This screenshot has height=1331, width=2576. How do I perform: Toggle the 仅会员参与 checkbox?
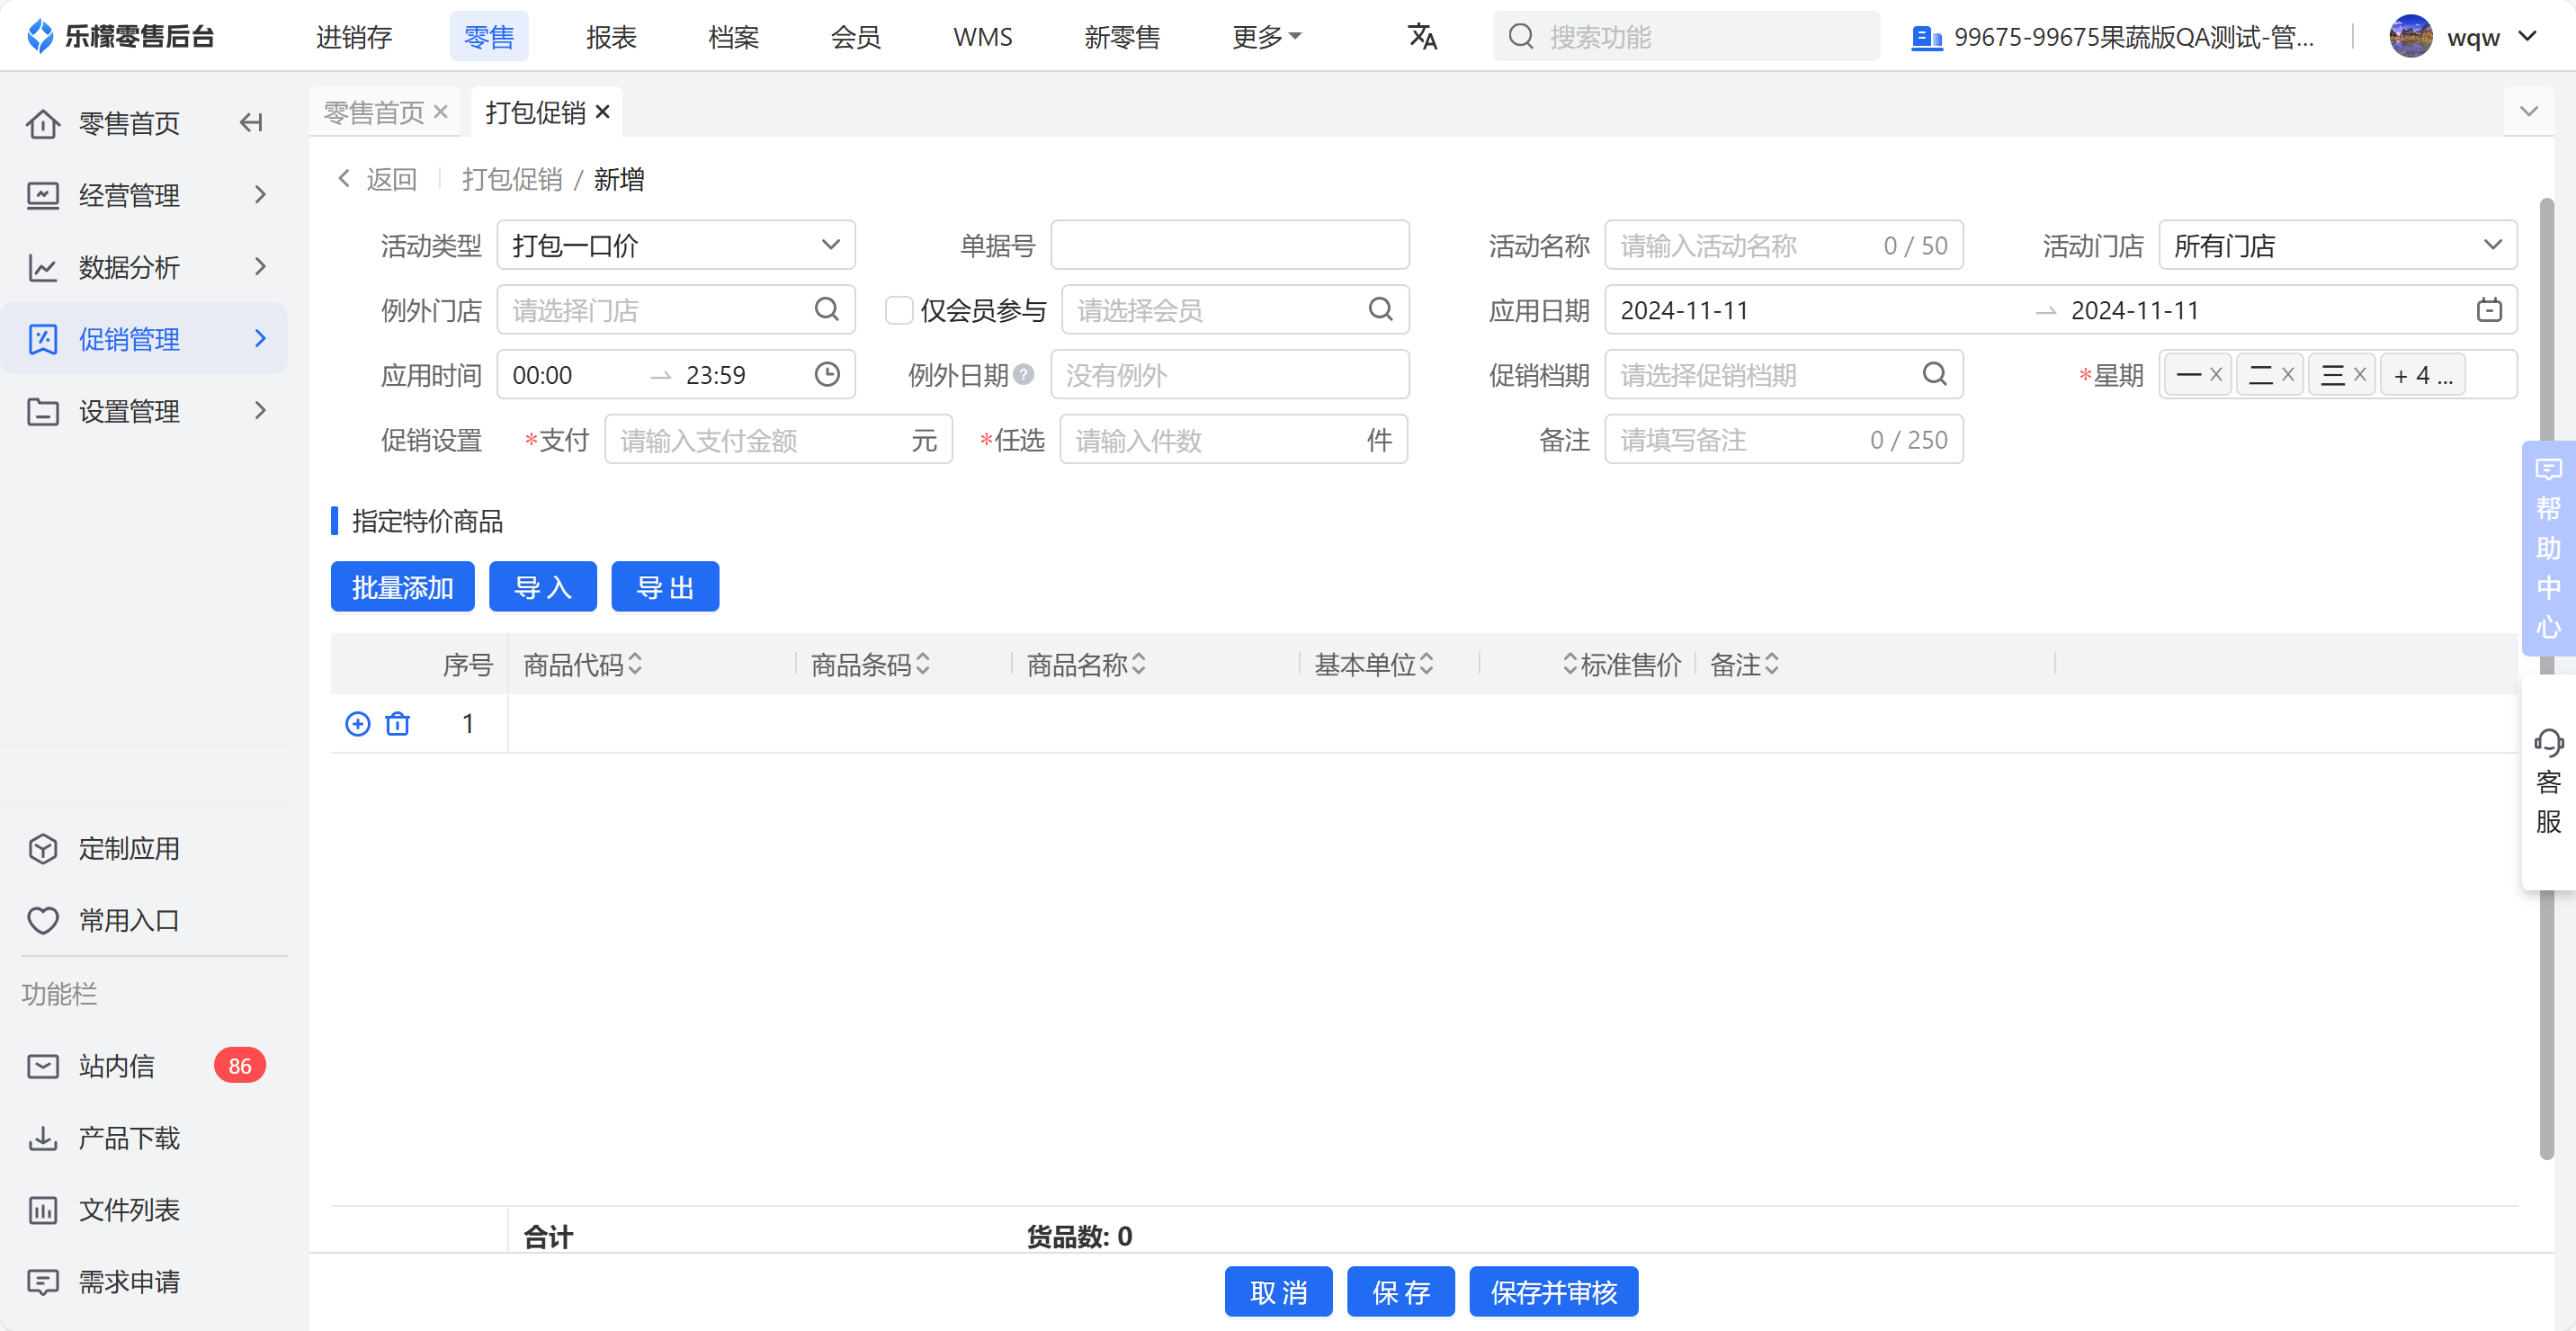(899, 310)
